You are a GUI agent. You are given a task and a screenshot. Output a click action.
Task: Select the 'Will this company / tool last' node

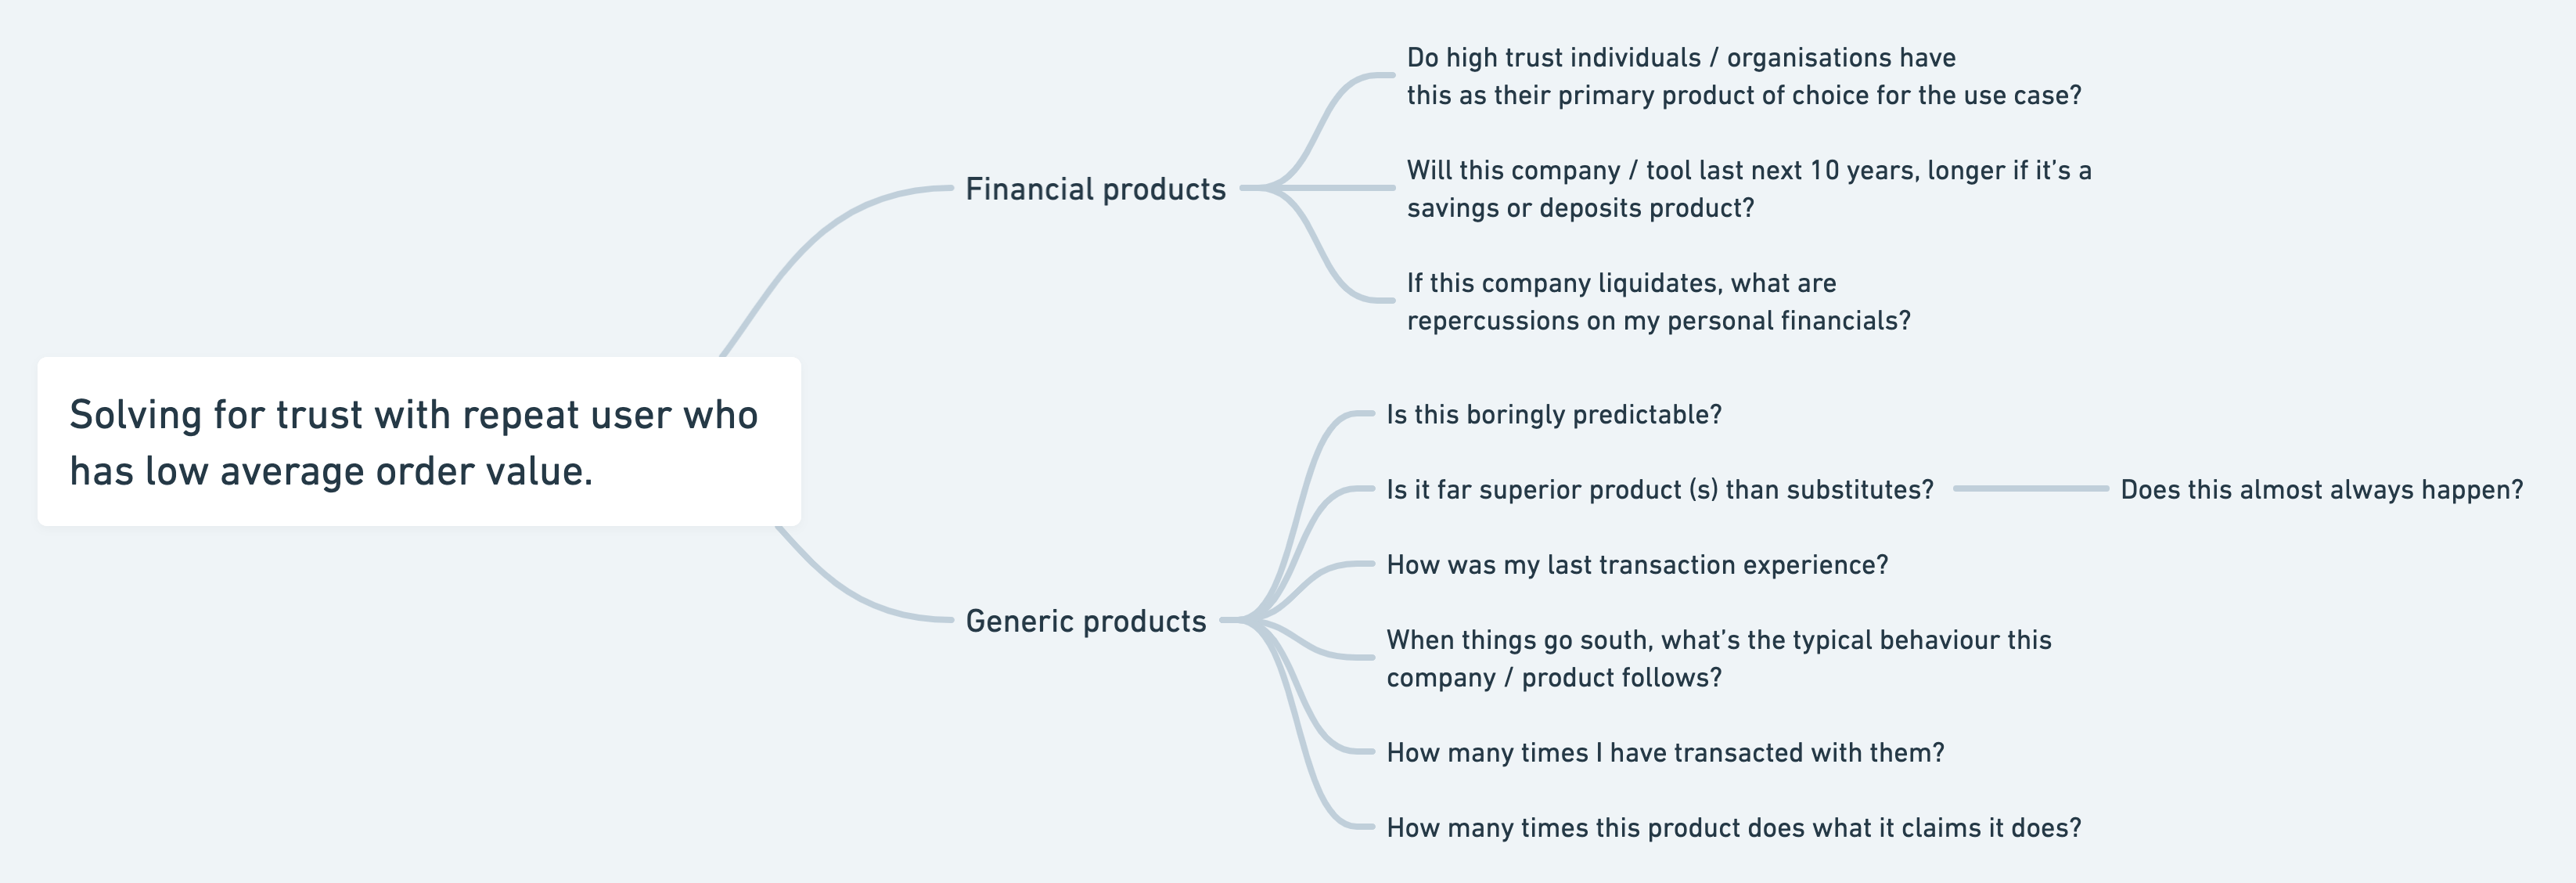1748,189
